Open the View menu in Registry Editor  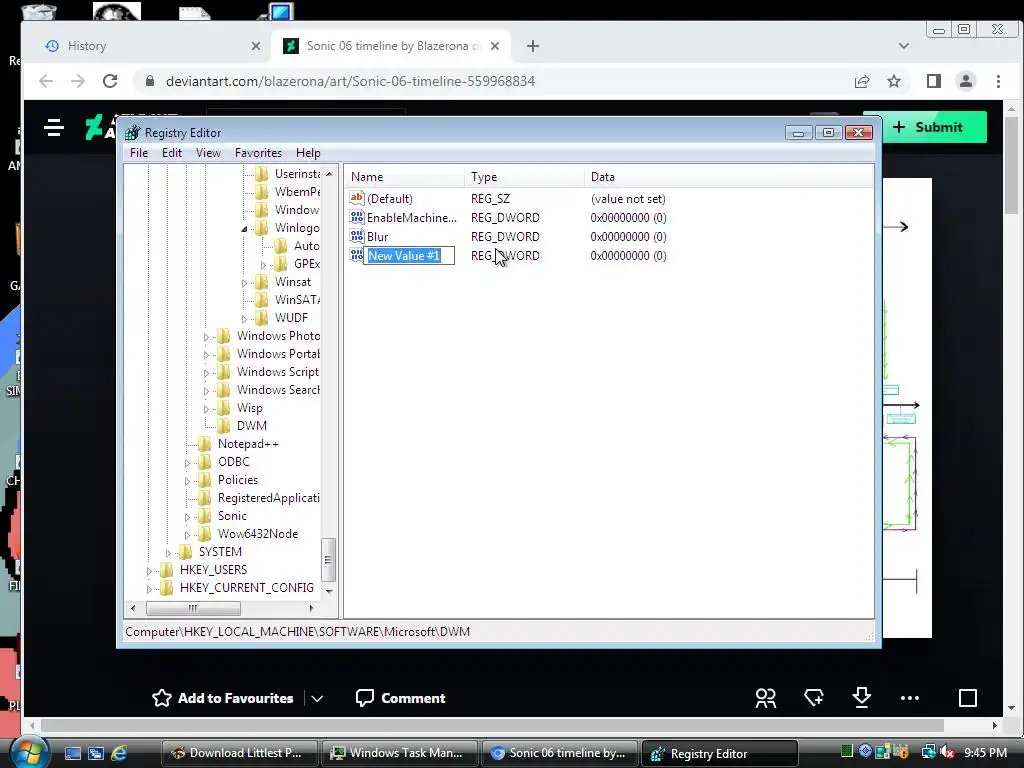tap(208, 153)
